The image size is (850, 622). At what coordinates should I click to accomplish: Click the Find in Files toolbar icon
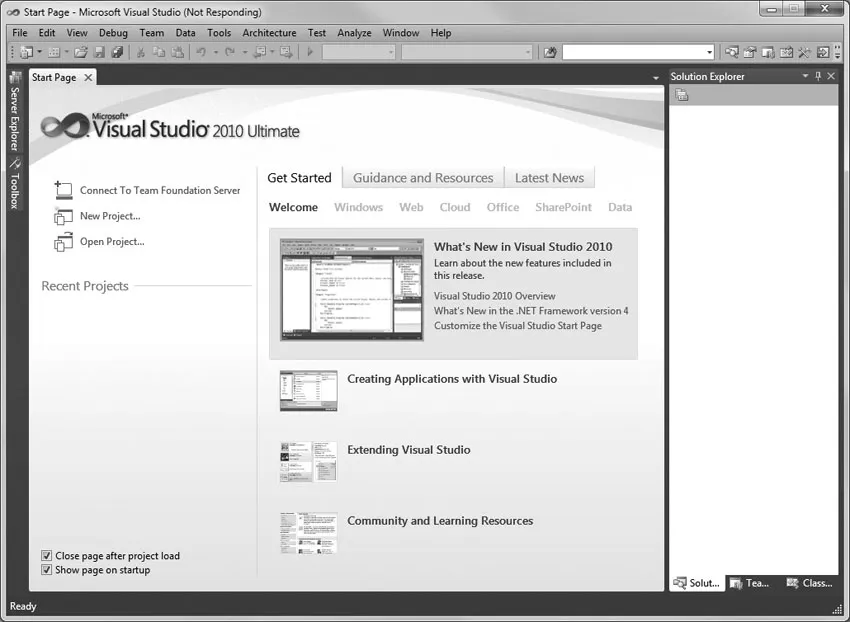[x=549, y=52]
